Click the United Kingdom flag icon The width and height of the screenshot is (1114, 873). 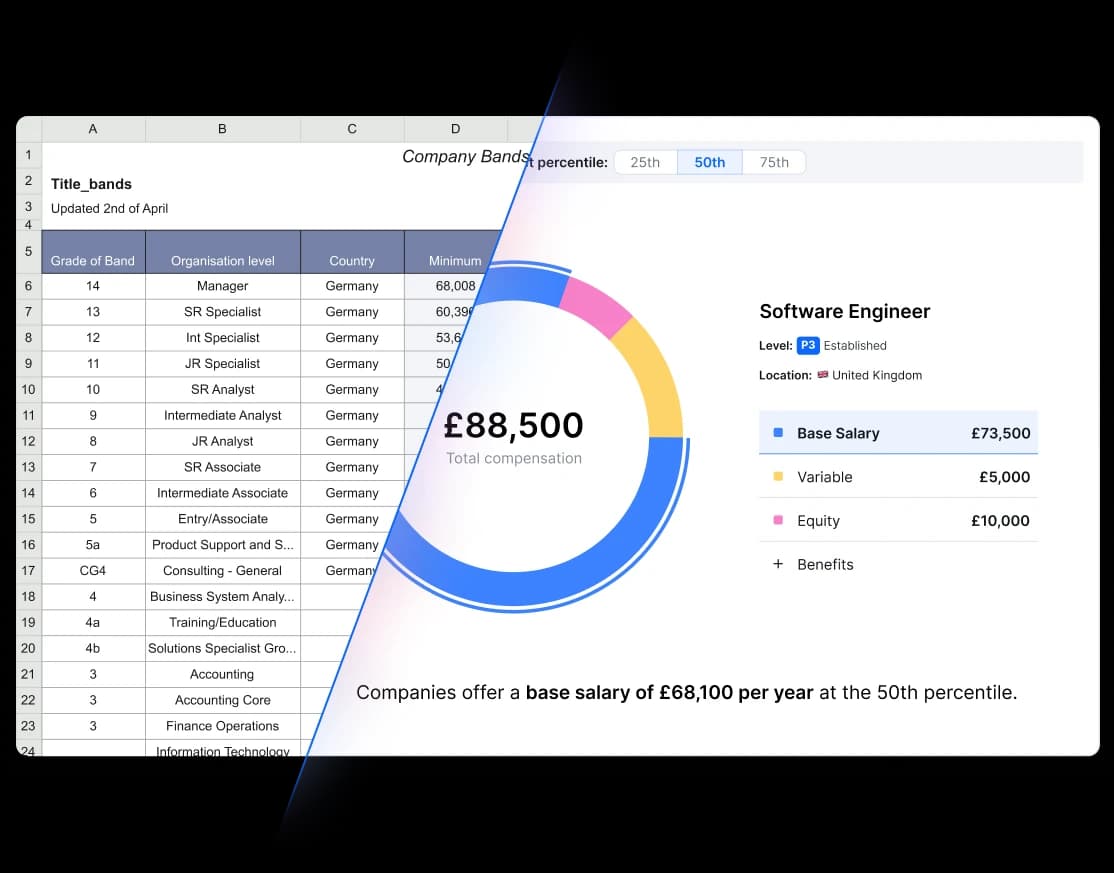tap(823, 375)
